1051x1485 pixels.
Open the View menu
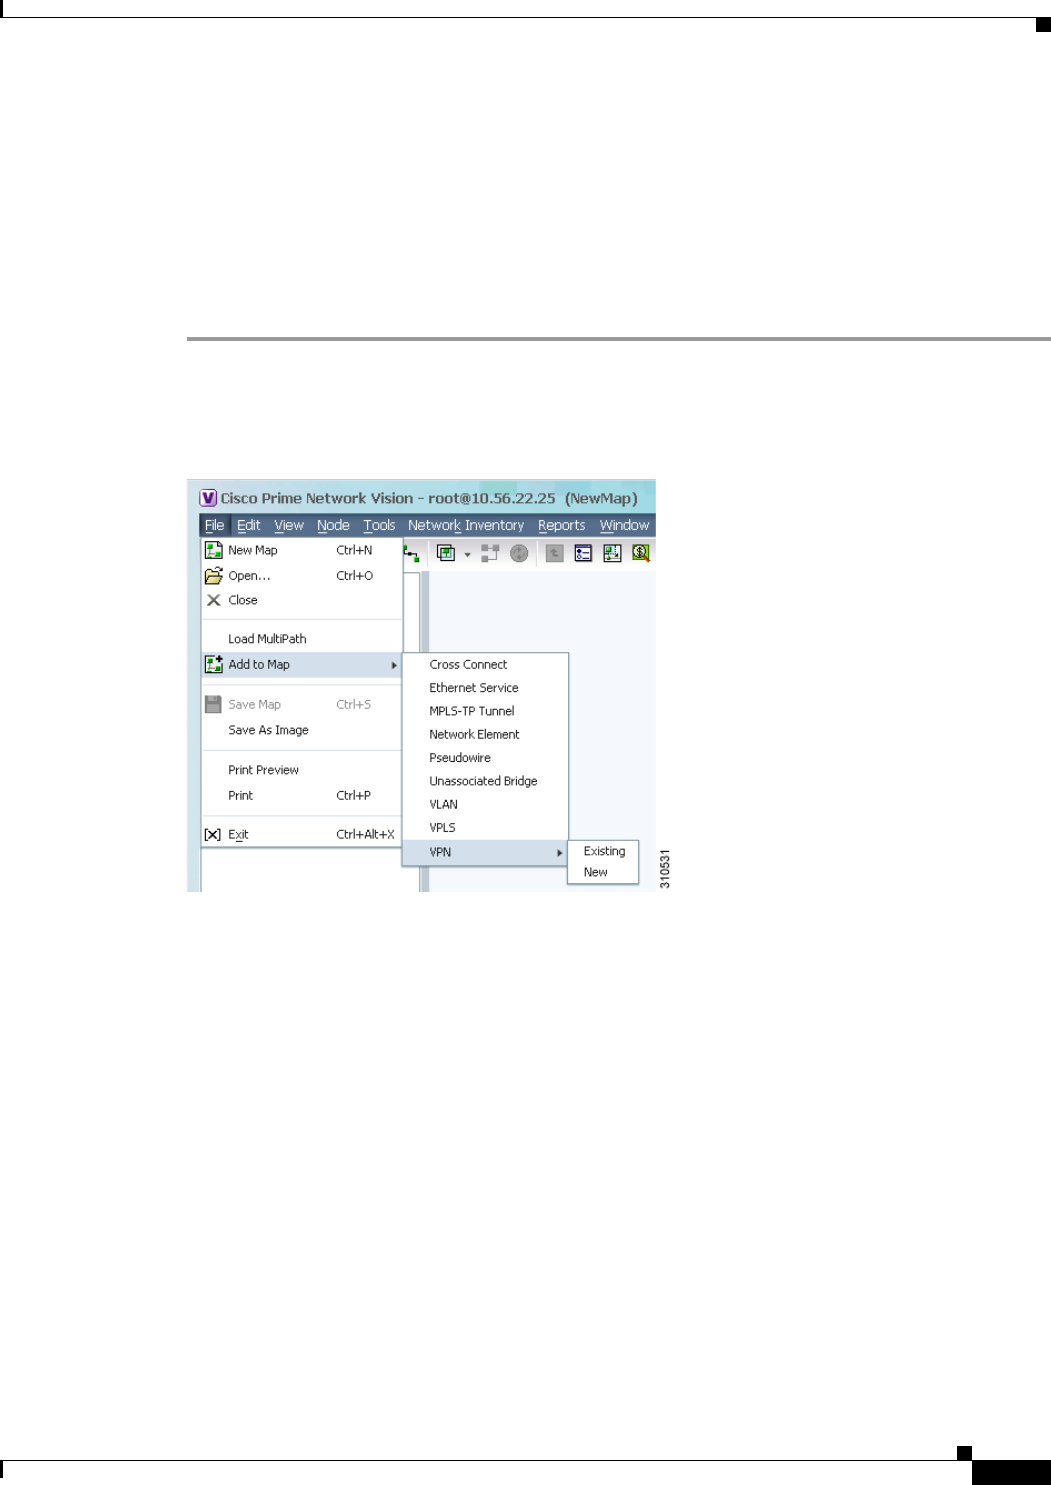(x=289, y=525)
